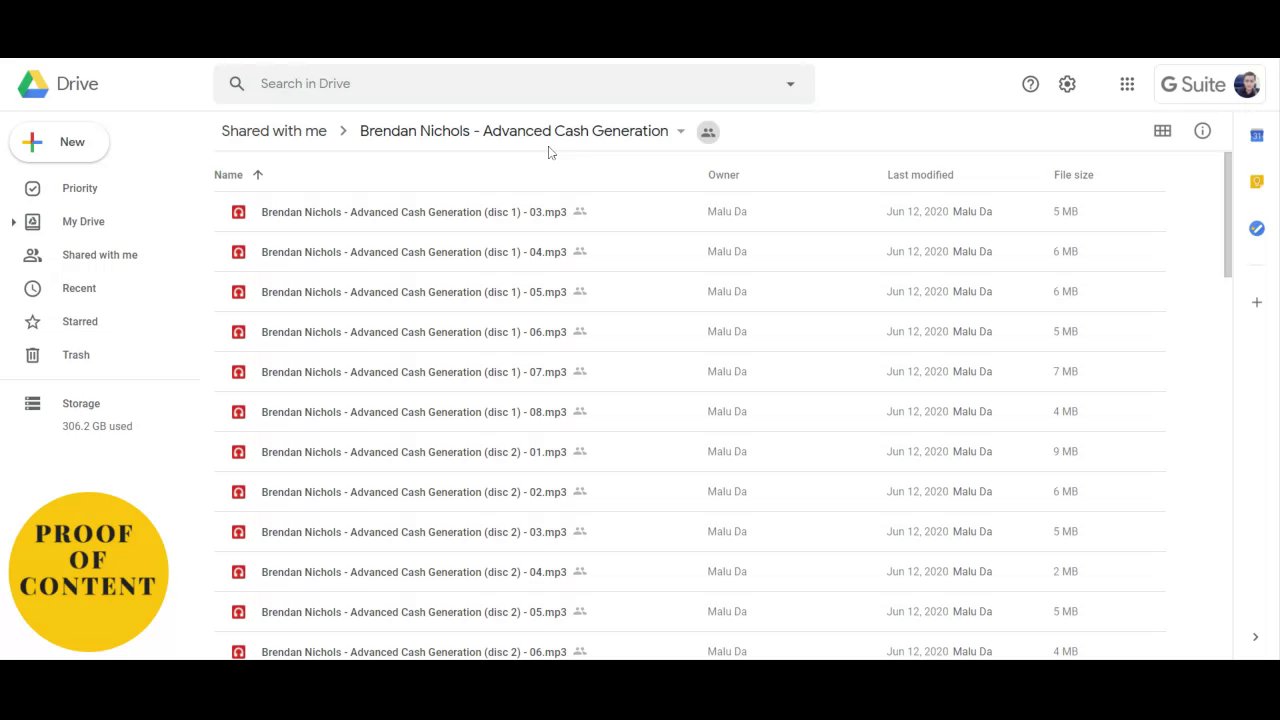This screenshot has width=1280, height=720.
Task: Click in the Search in Drive field
Action: tap(514, 84)
